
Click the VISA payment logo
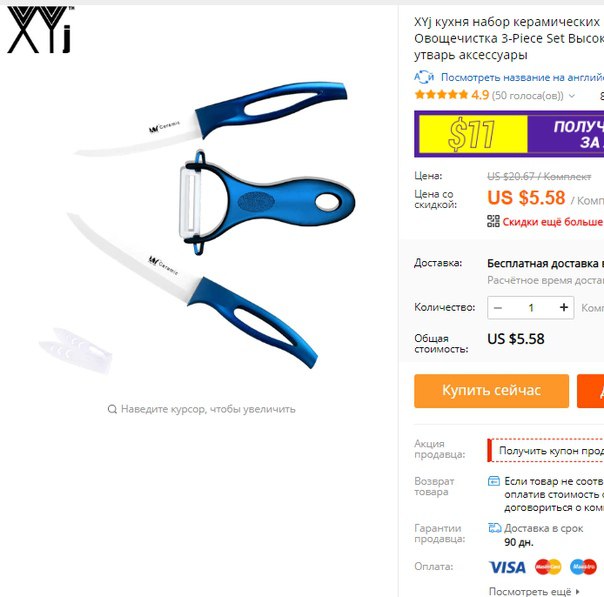[507, 567]
